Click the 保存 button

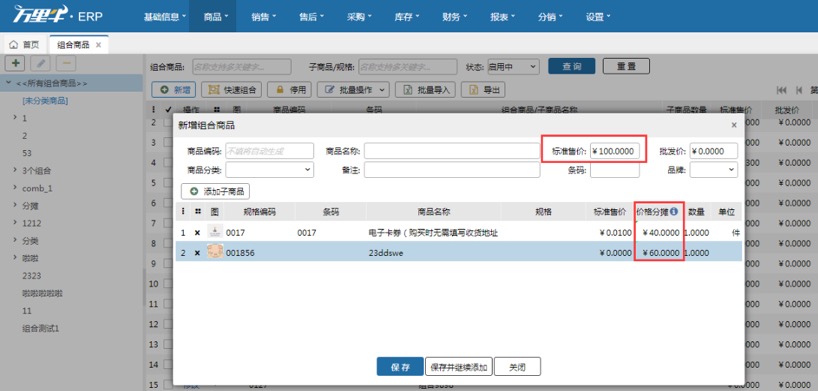[400, 366]
